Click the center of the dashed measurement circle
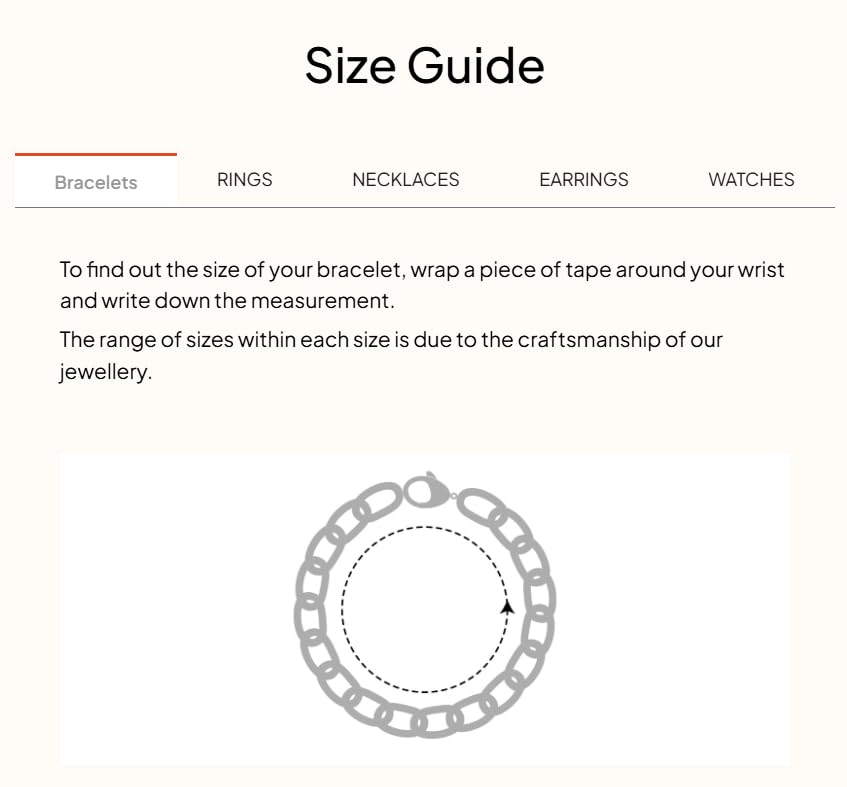The width and height of the screenshot is (847, 787). (x=425, y=609)
